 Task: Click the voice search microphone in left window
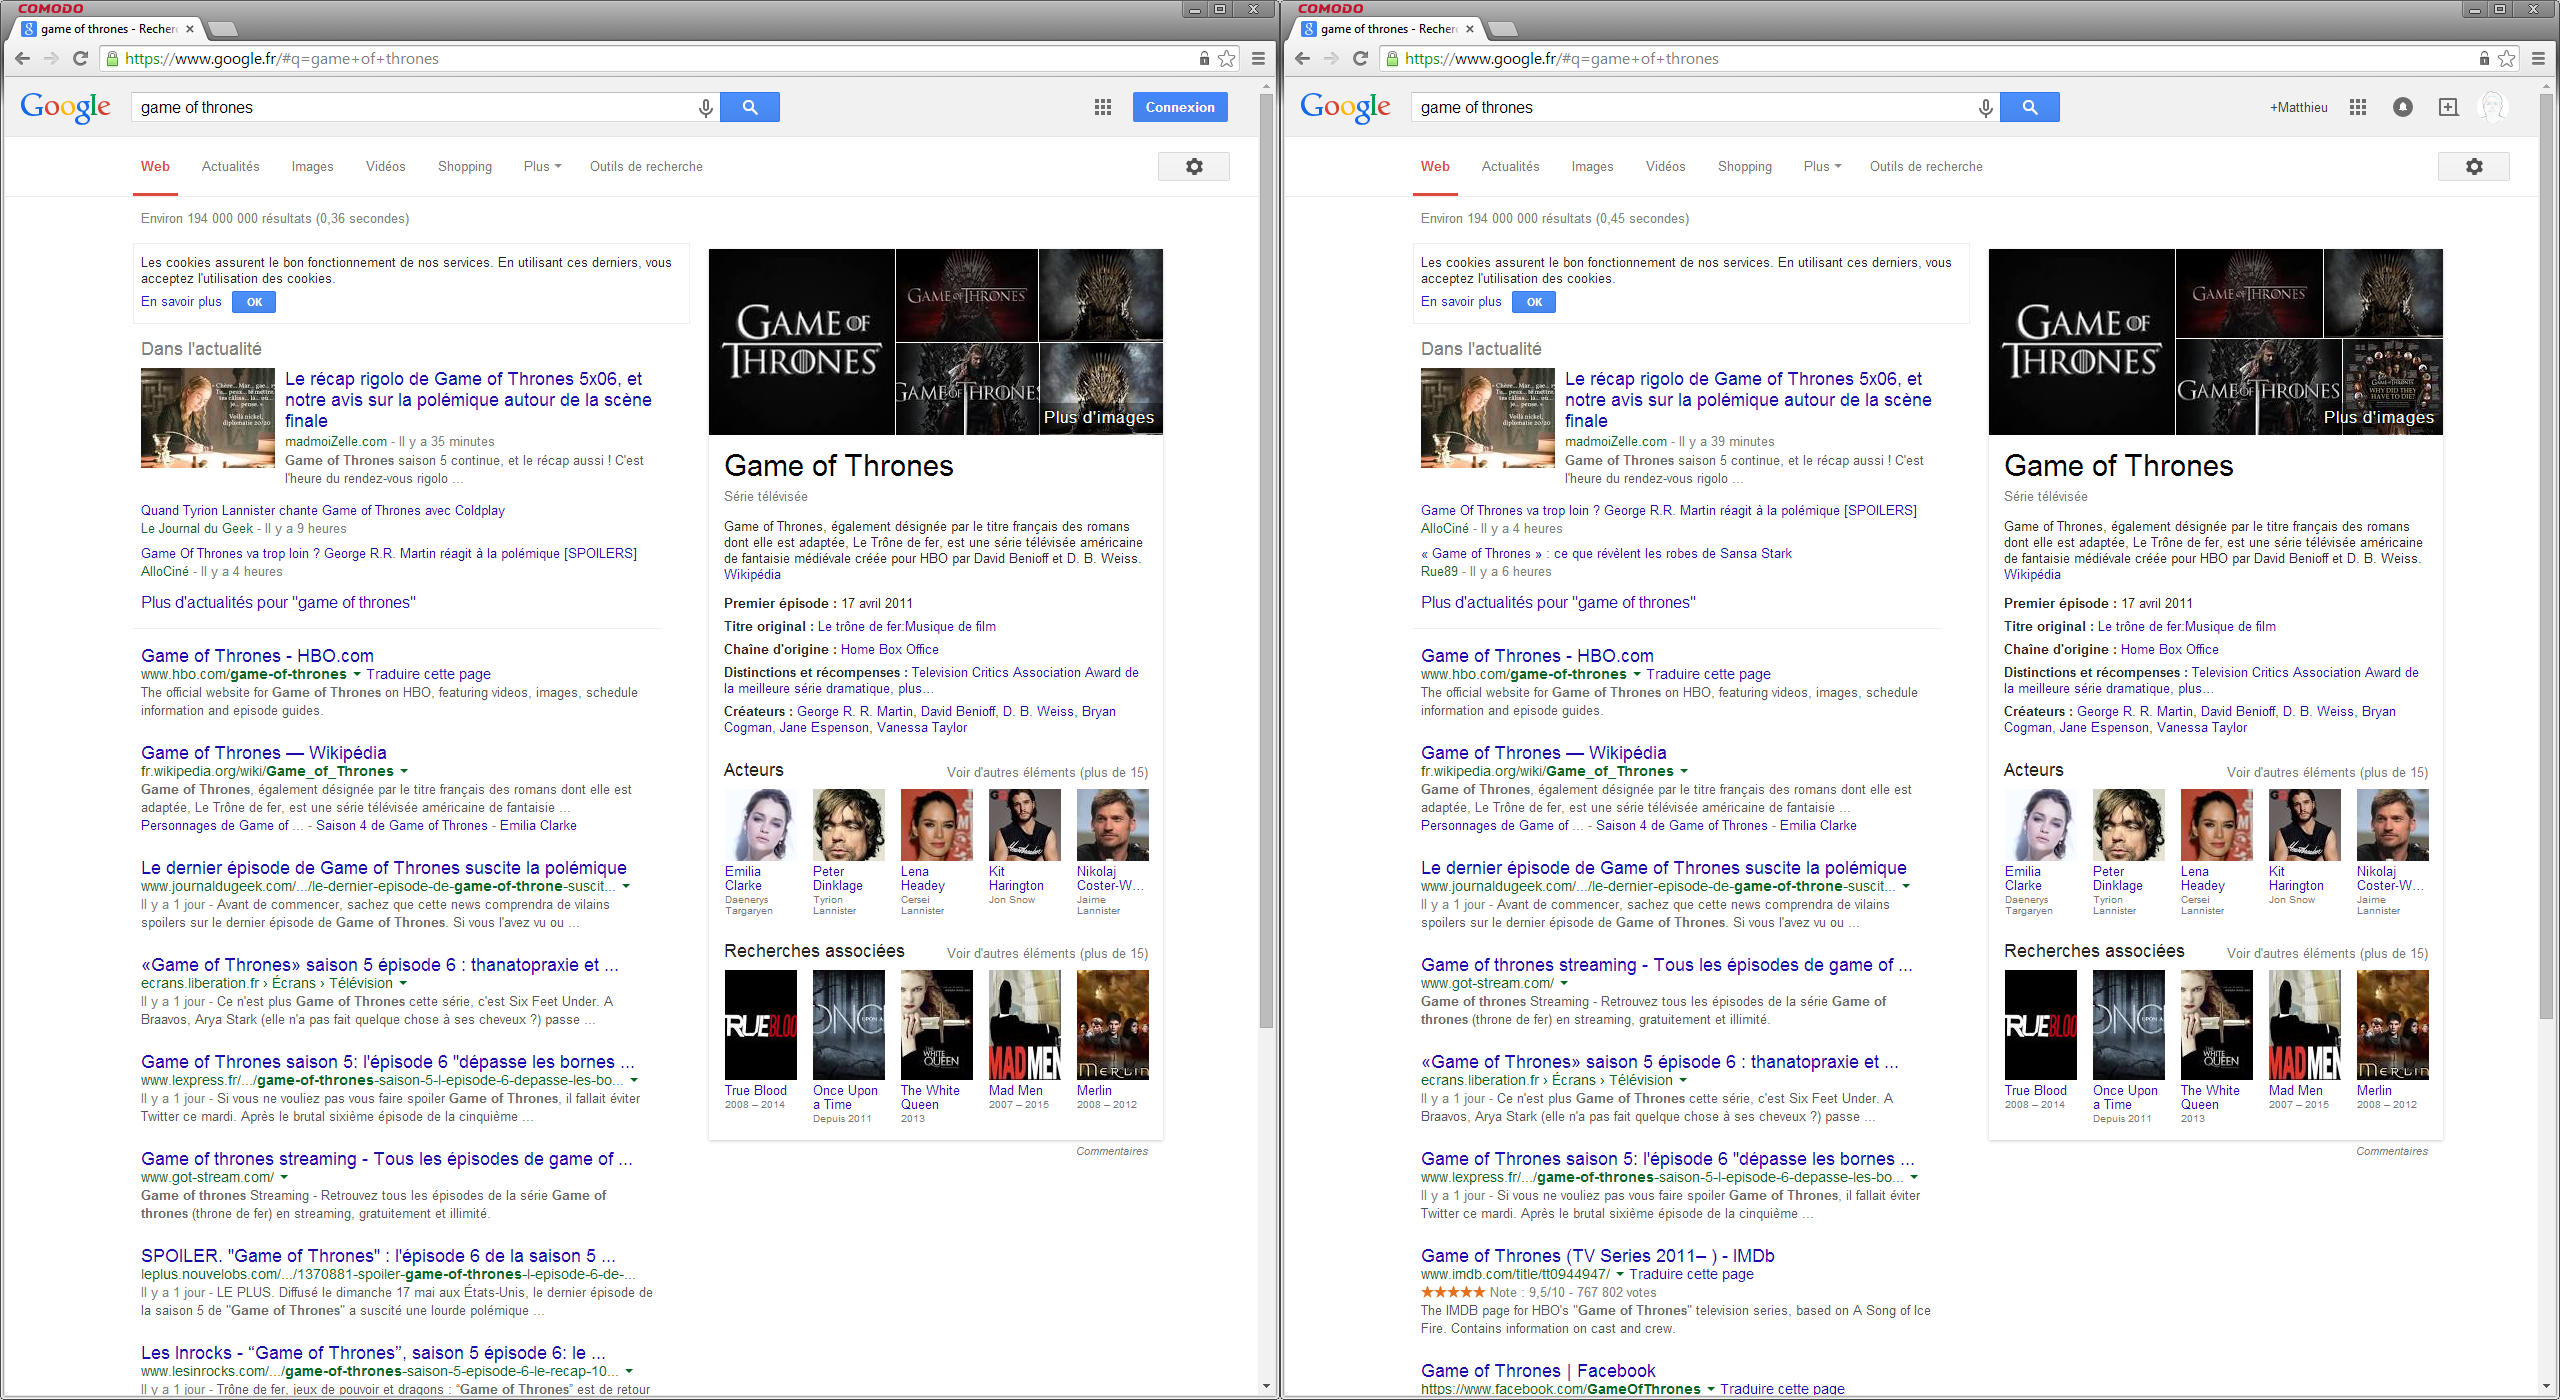coord(706,107)
